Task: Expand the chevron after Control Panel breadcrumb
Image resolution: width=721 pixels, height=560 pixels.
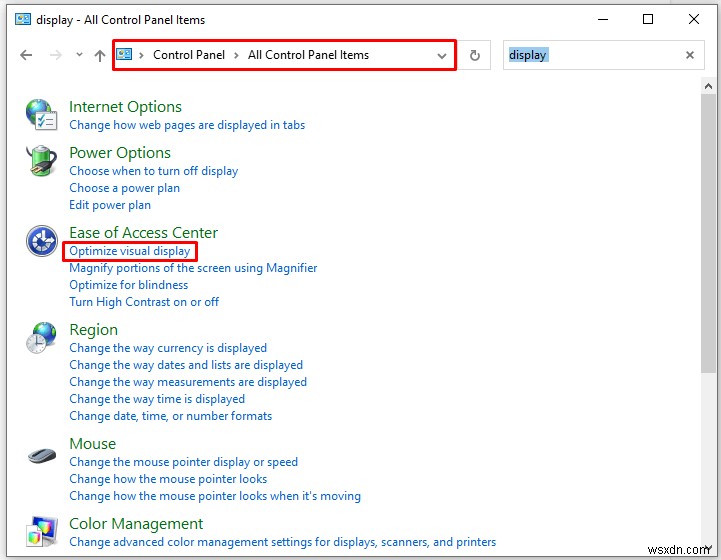Action: pyautogui.click(x=238, y=56)
